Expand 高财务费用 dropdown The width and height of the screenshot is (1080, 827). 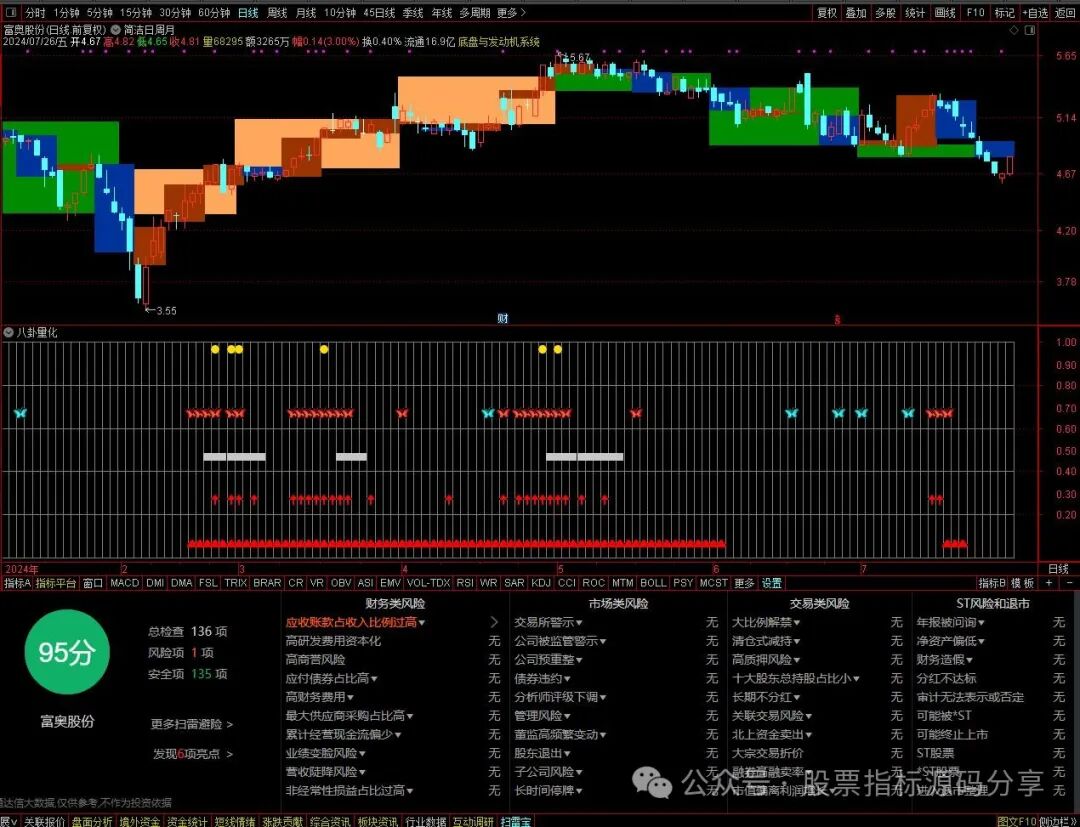[320, 697]
